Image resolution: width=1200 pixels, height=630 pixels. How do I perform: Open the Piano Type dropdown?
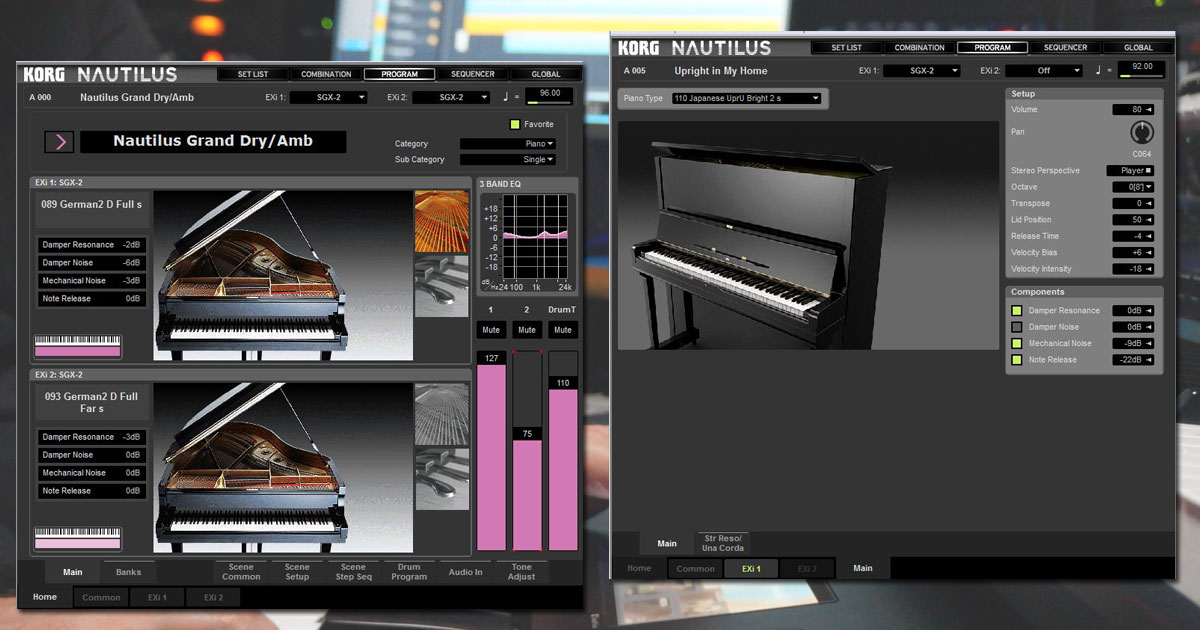point(746,98)
